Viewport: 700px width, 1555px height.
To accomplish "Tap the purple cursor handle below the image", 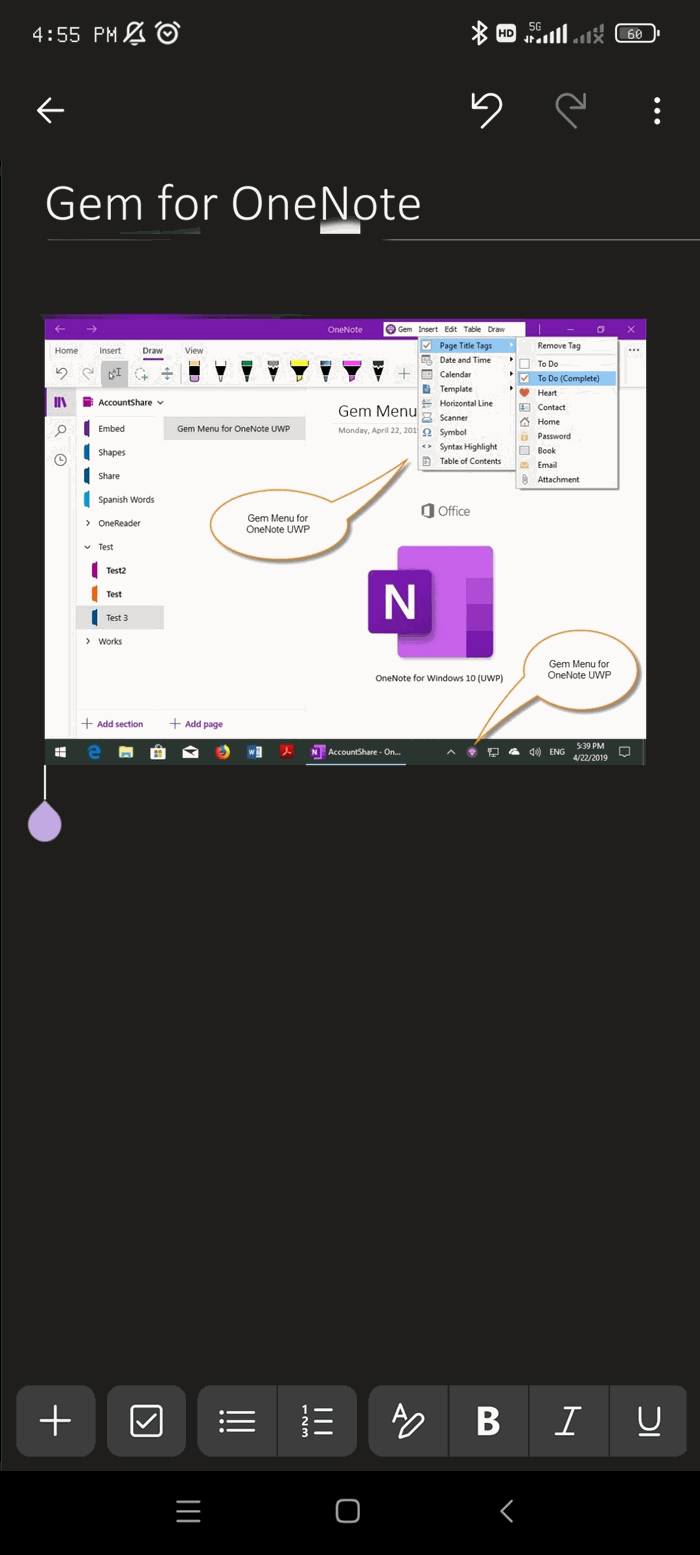I will [44, 820].
